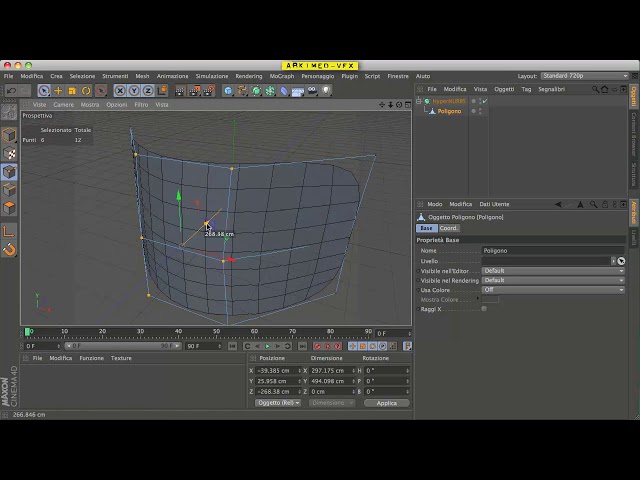
Task: Click the Livello picker arrow icon
Action: pyautogui.click(x=621, y=261)
